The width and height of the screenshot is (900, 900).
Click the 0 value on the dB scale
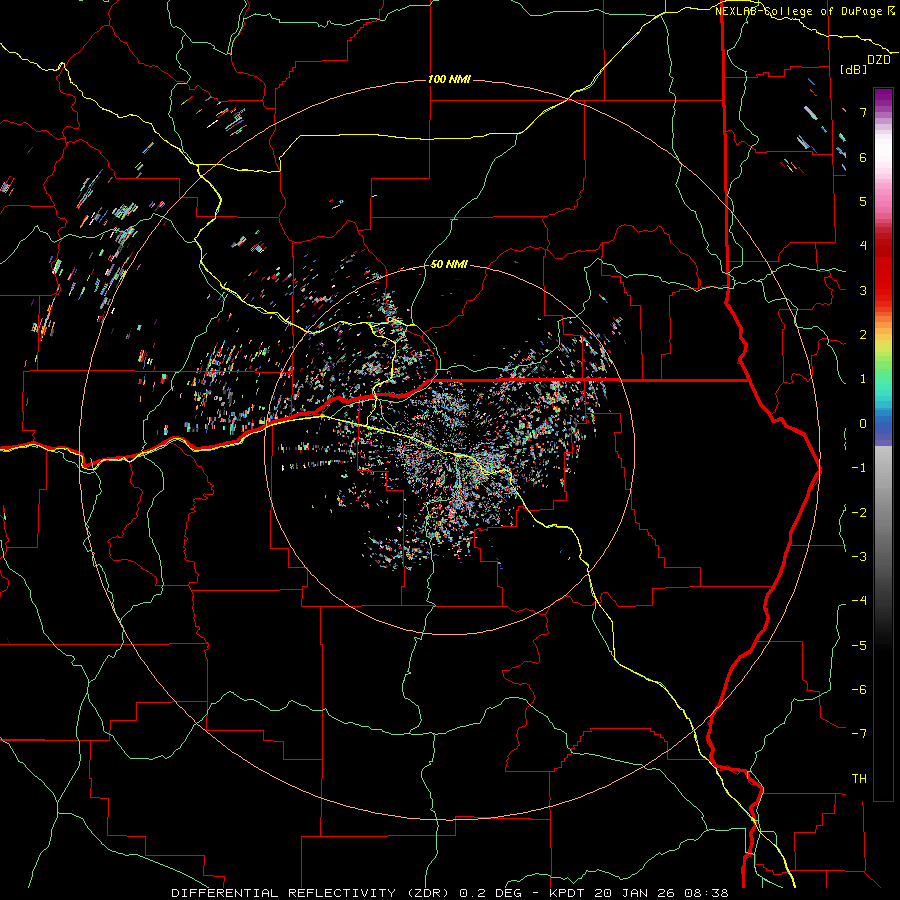(x=863, y=424)
